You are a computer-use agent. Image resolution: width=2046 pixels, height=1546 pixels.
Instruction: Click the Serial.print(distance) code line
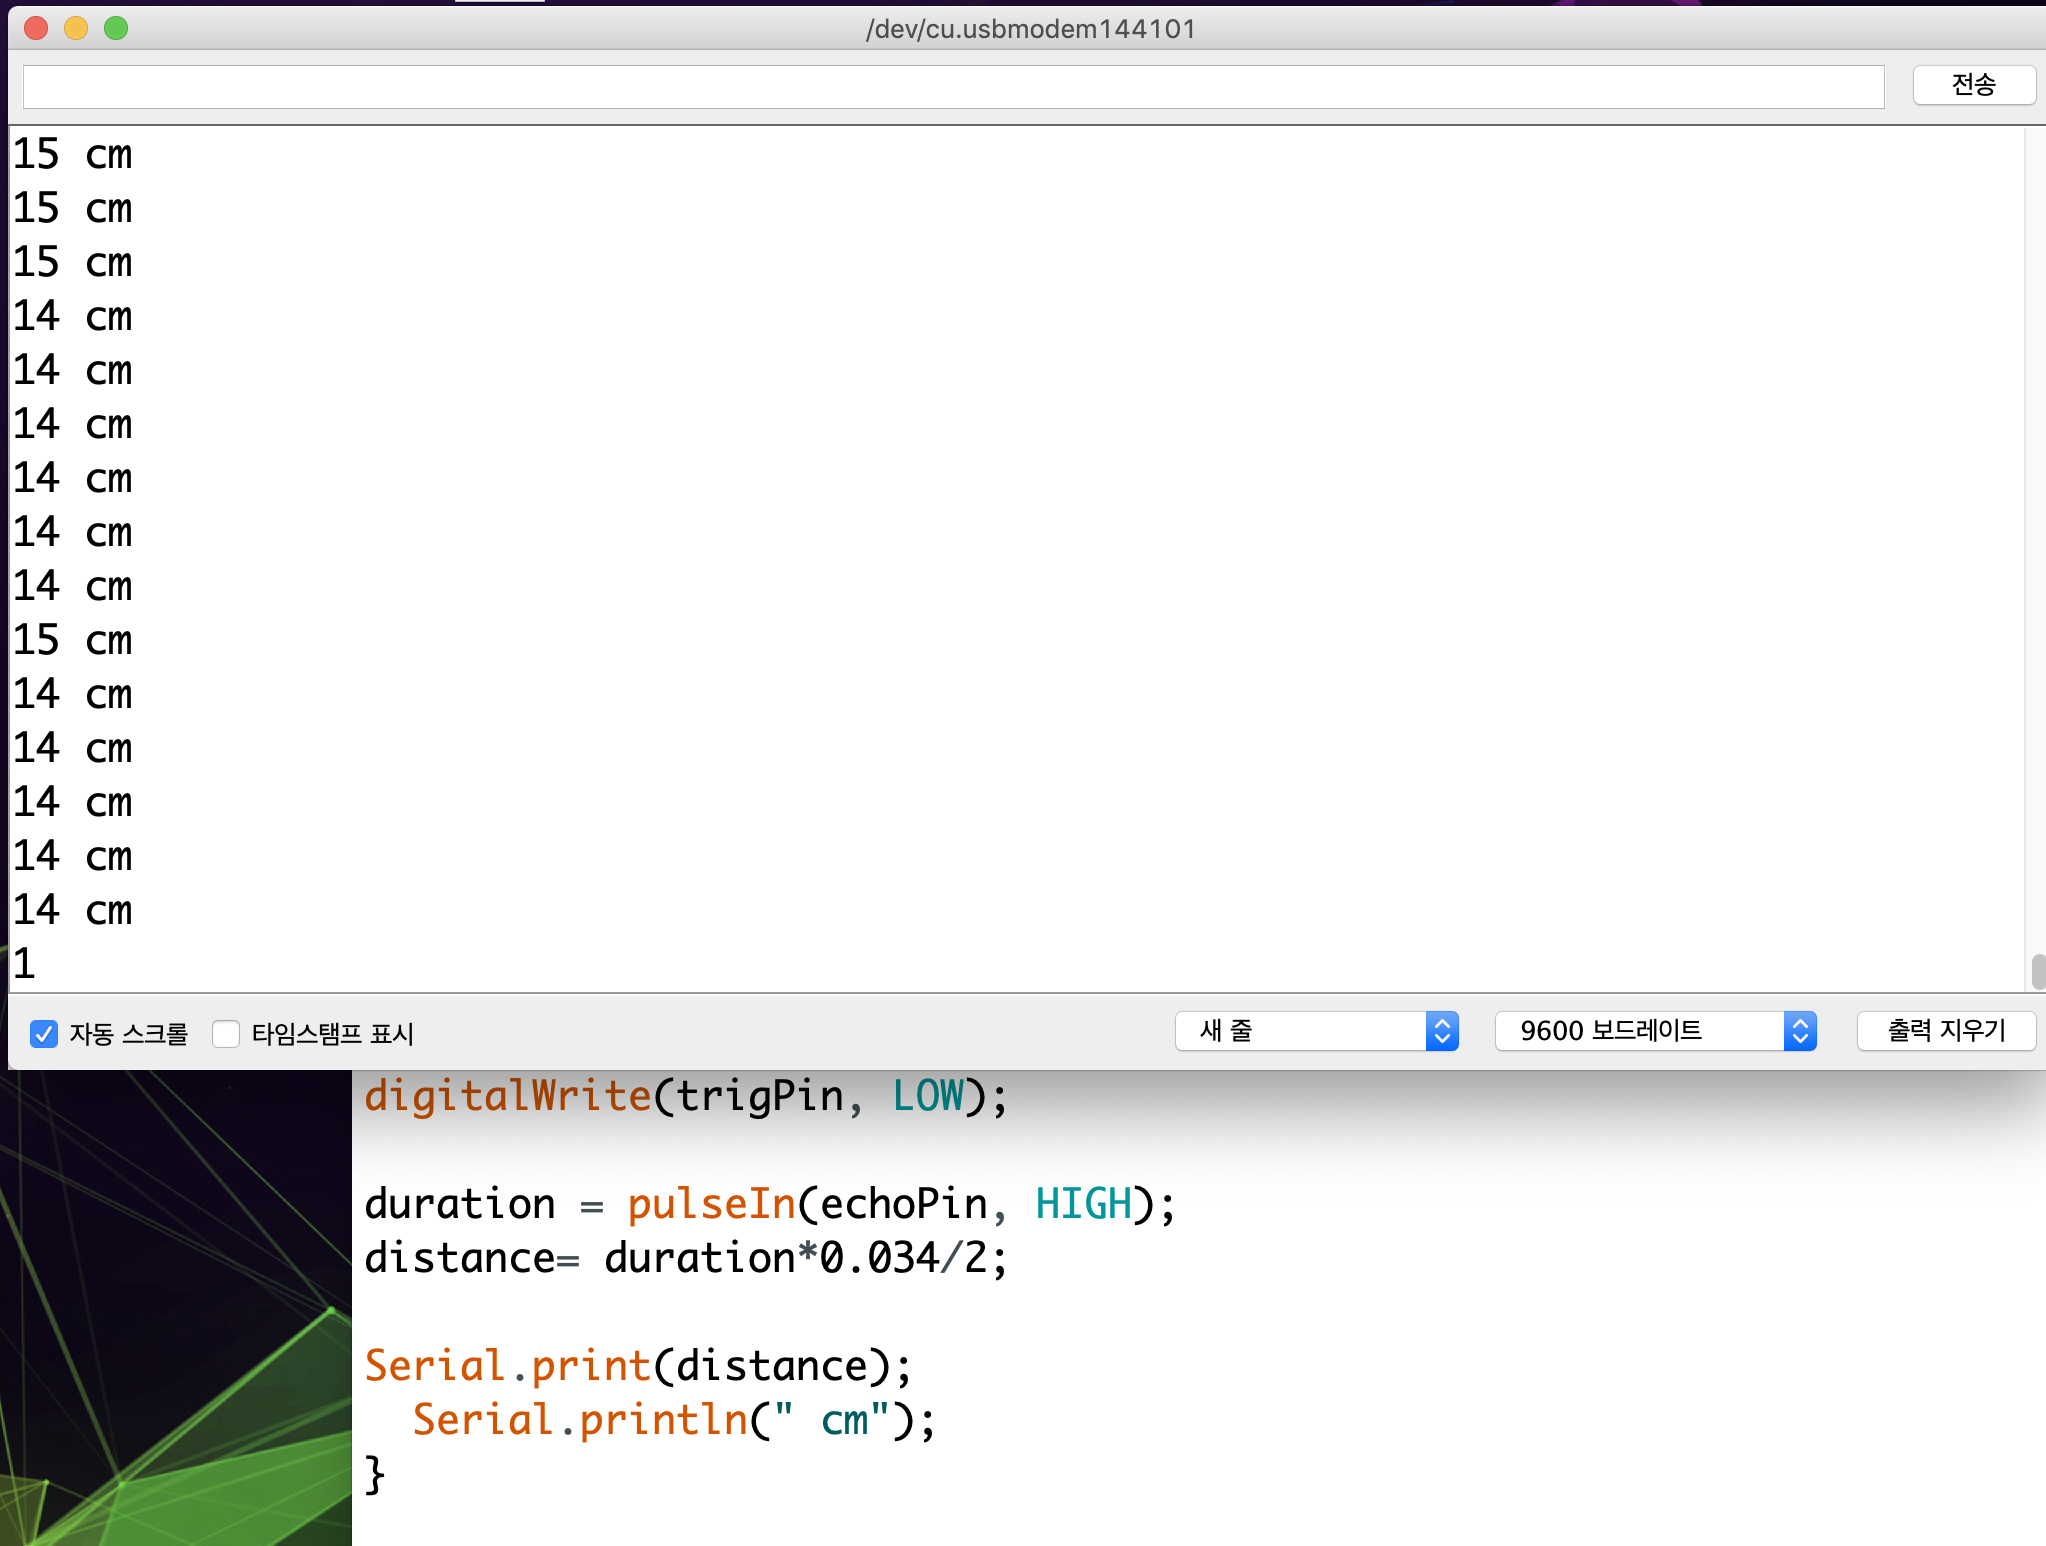pos(638,1366)
